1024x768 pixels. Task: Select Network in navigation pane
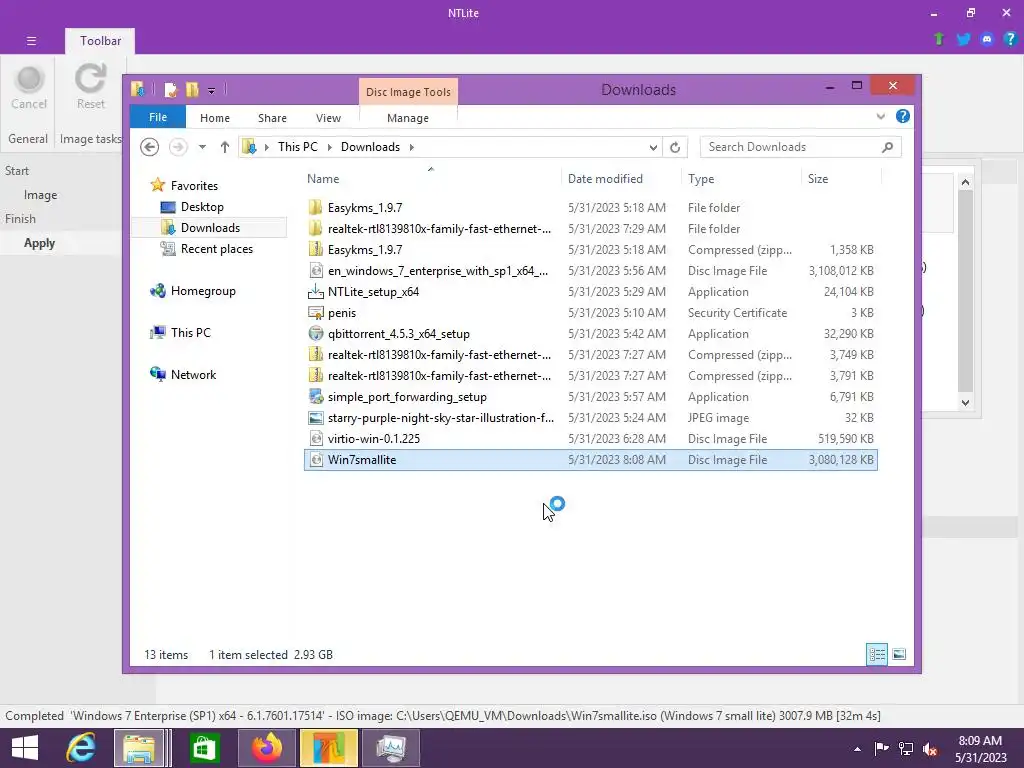point(193,375)
